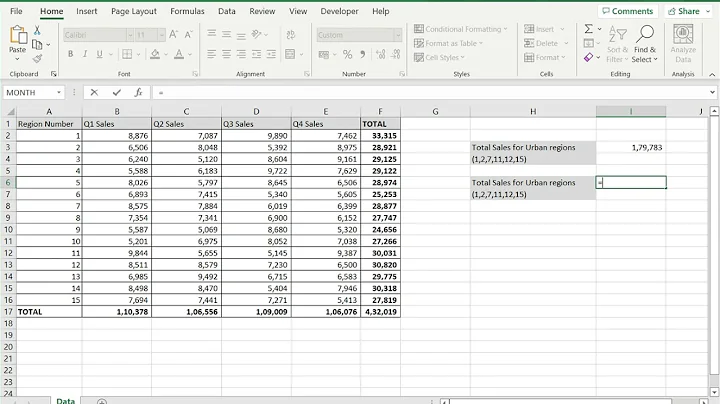This screenshot has height=404, width=720.
Task: Switch to the Formulas tab
Action: click(x=187, y=11)
